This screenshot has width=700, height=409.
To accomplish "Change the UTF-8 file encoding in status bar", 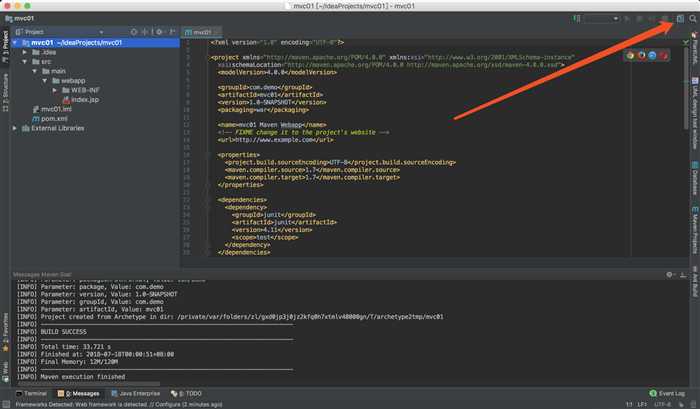I will (662, 405).
